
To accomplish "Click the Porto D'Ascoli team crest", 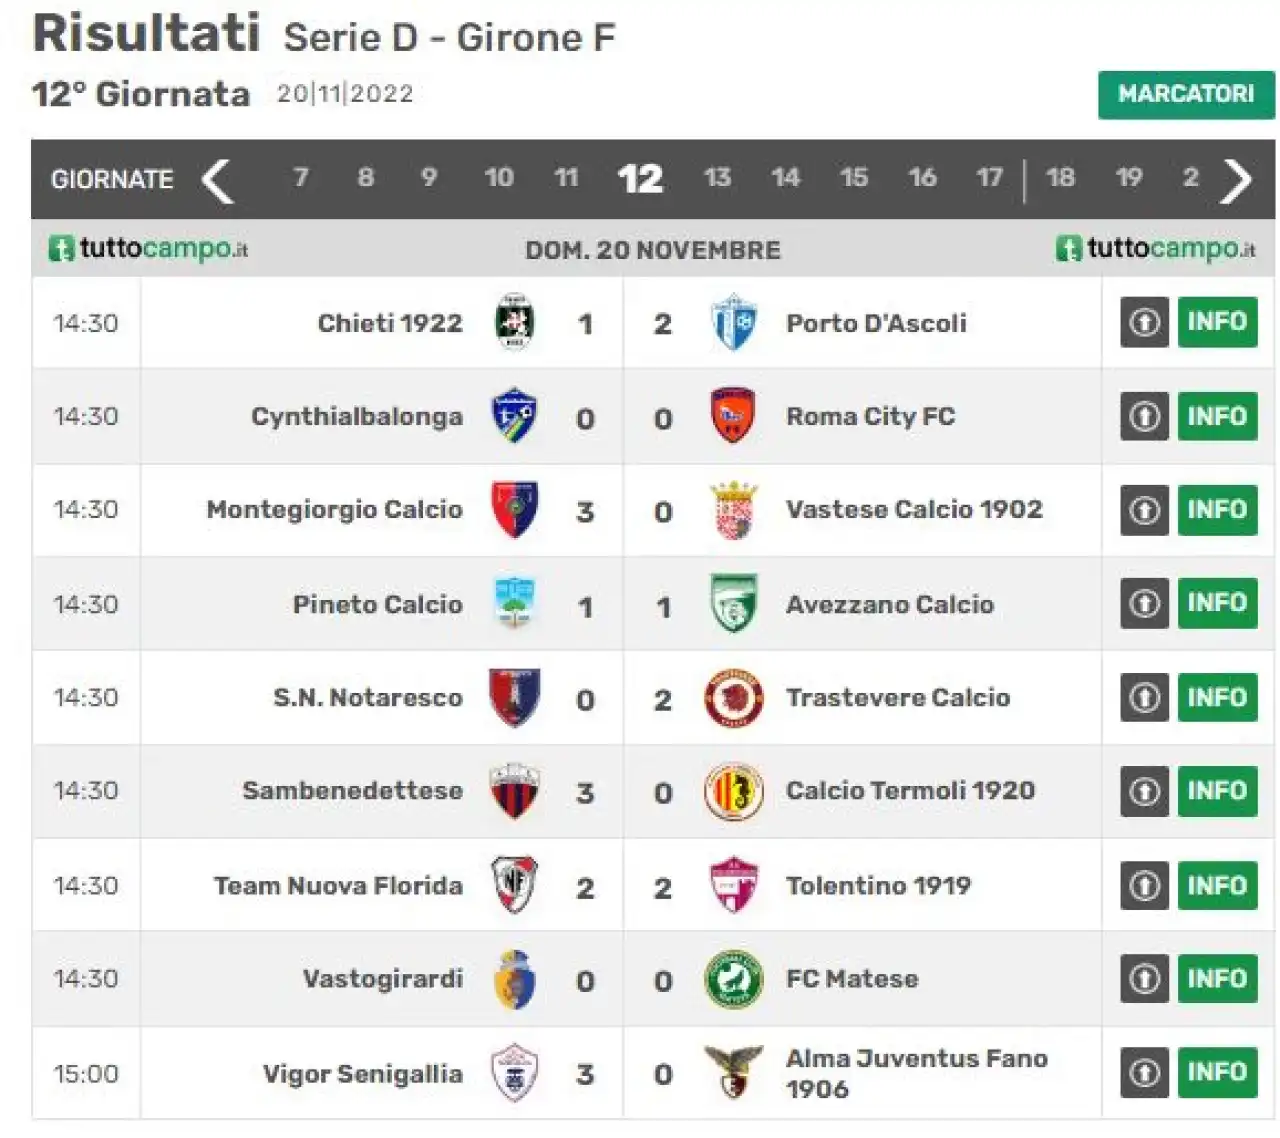I will [735, 322].
